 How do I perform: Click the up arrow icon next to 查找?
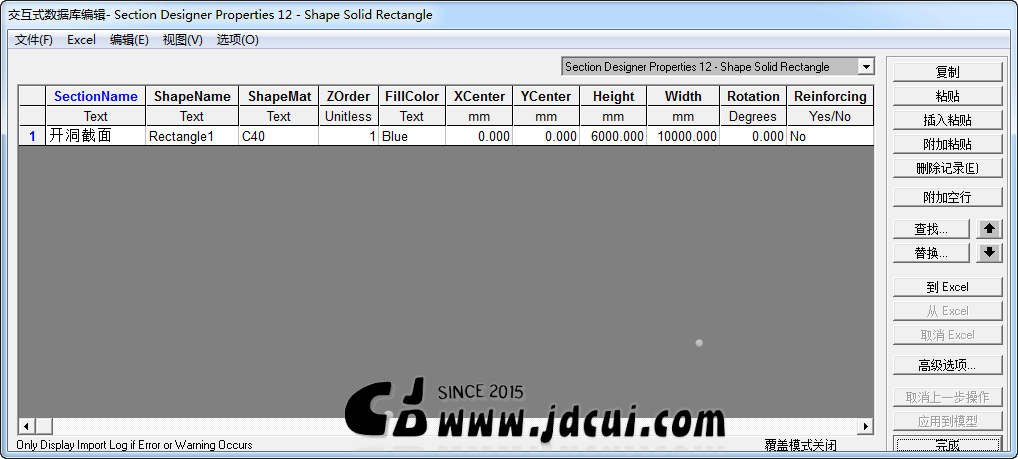[x=989, y=229]
